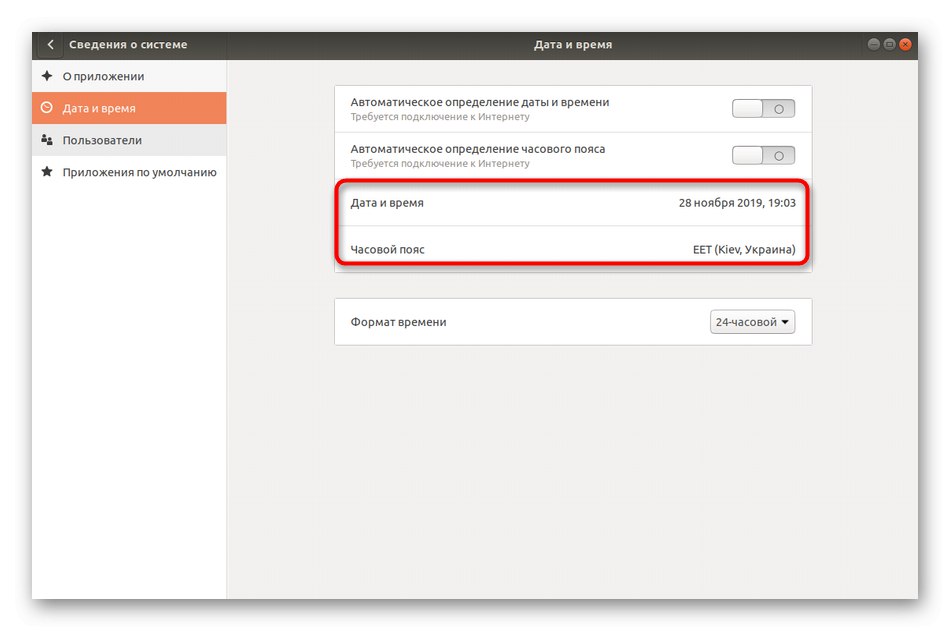Image resolution: width=950 pixels, height=631 pixels.
Task: Click the Формат времени label
Action: click(x=398, y=322)
